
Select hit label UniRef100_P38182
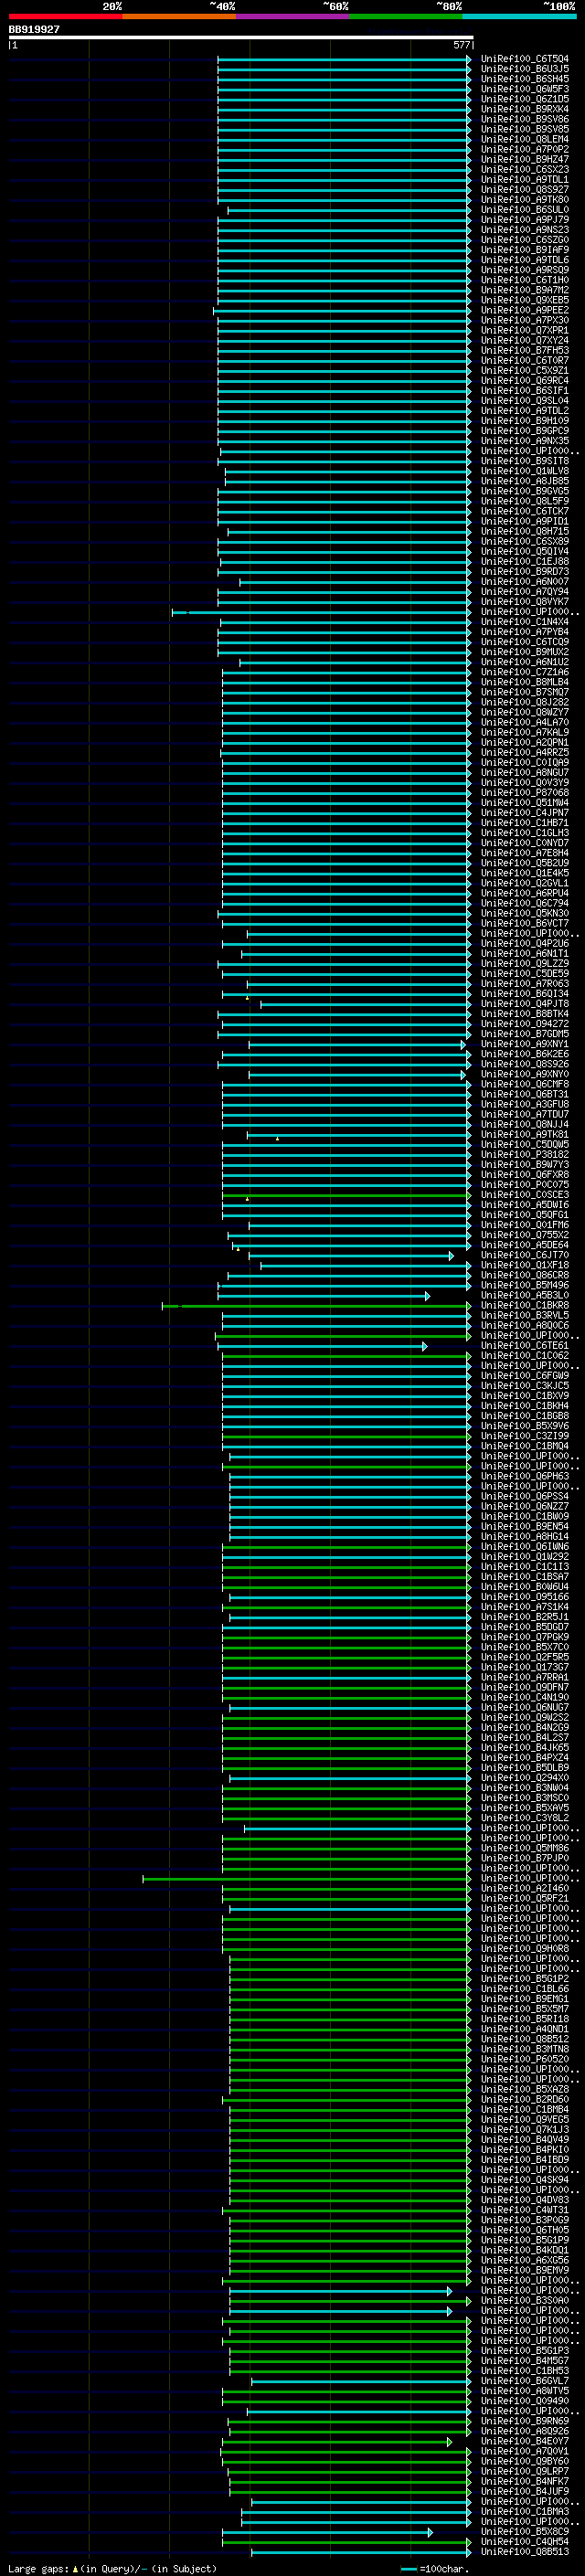525,1154
